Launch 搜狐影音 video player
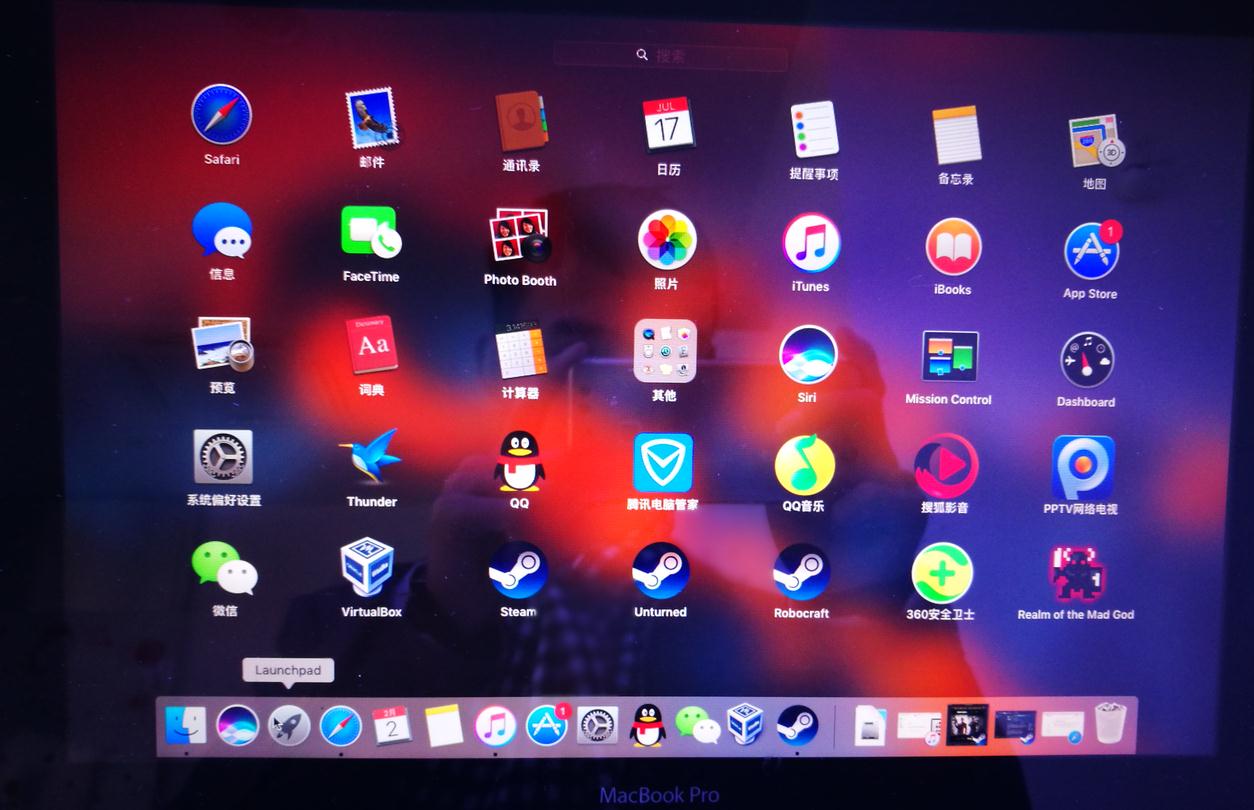This screenshot has height=810, width=1254. point(945,466)
